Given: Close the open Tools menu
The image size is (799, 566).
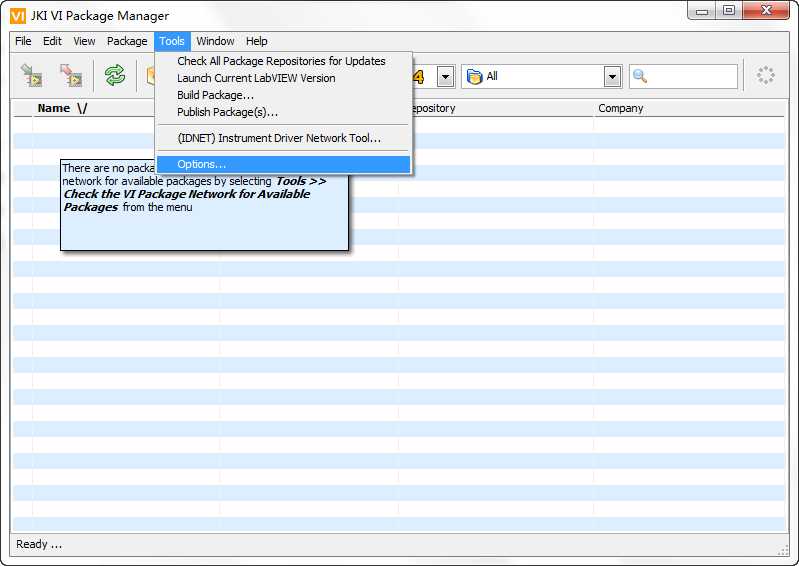Looking at the screenshot, I should coord(172,41).
